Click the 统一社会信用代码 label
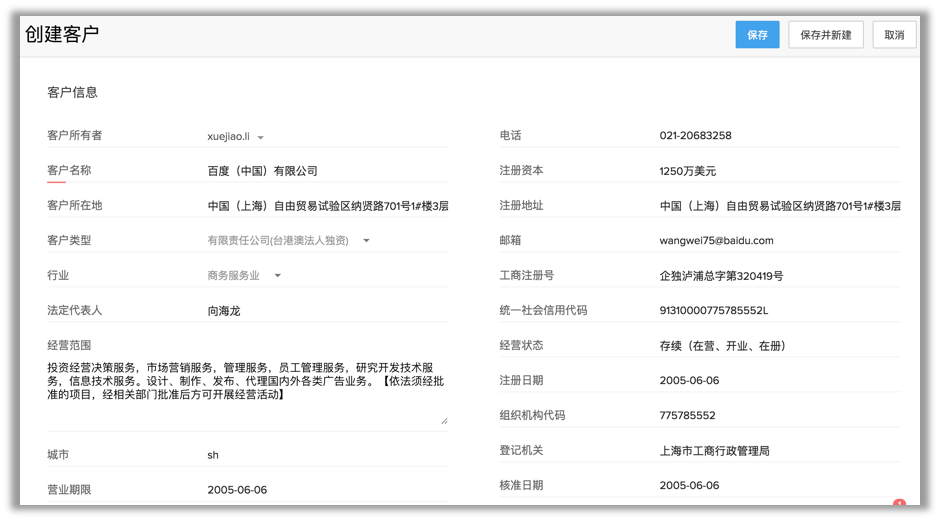Viewport: 940px width, 521px height. coord(543,311)
